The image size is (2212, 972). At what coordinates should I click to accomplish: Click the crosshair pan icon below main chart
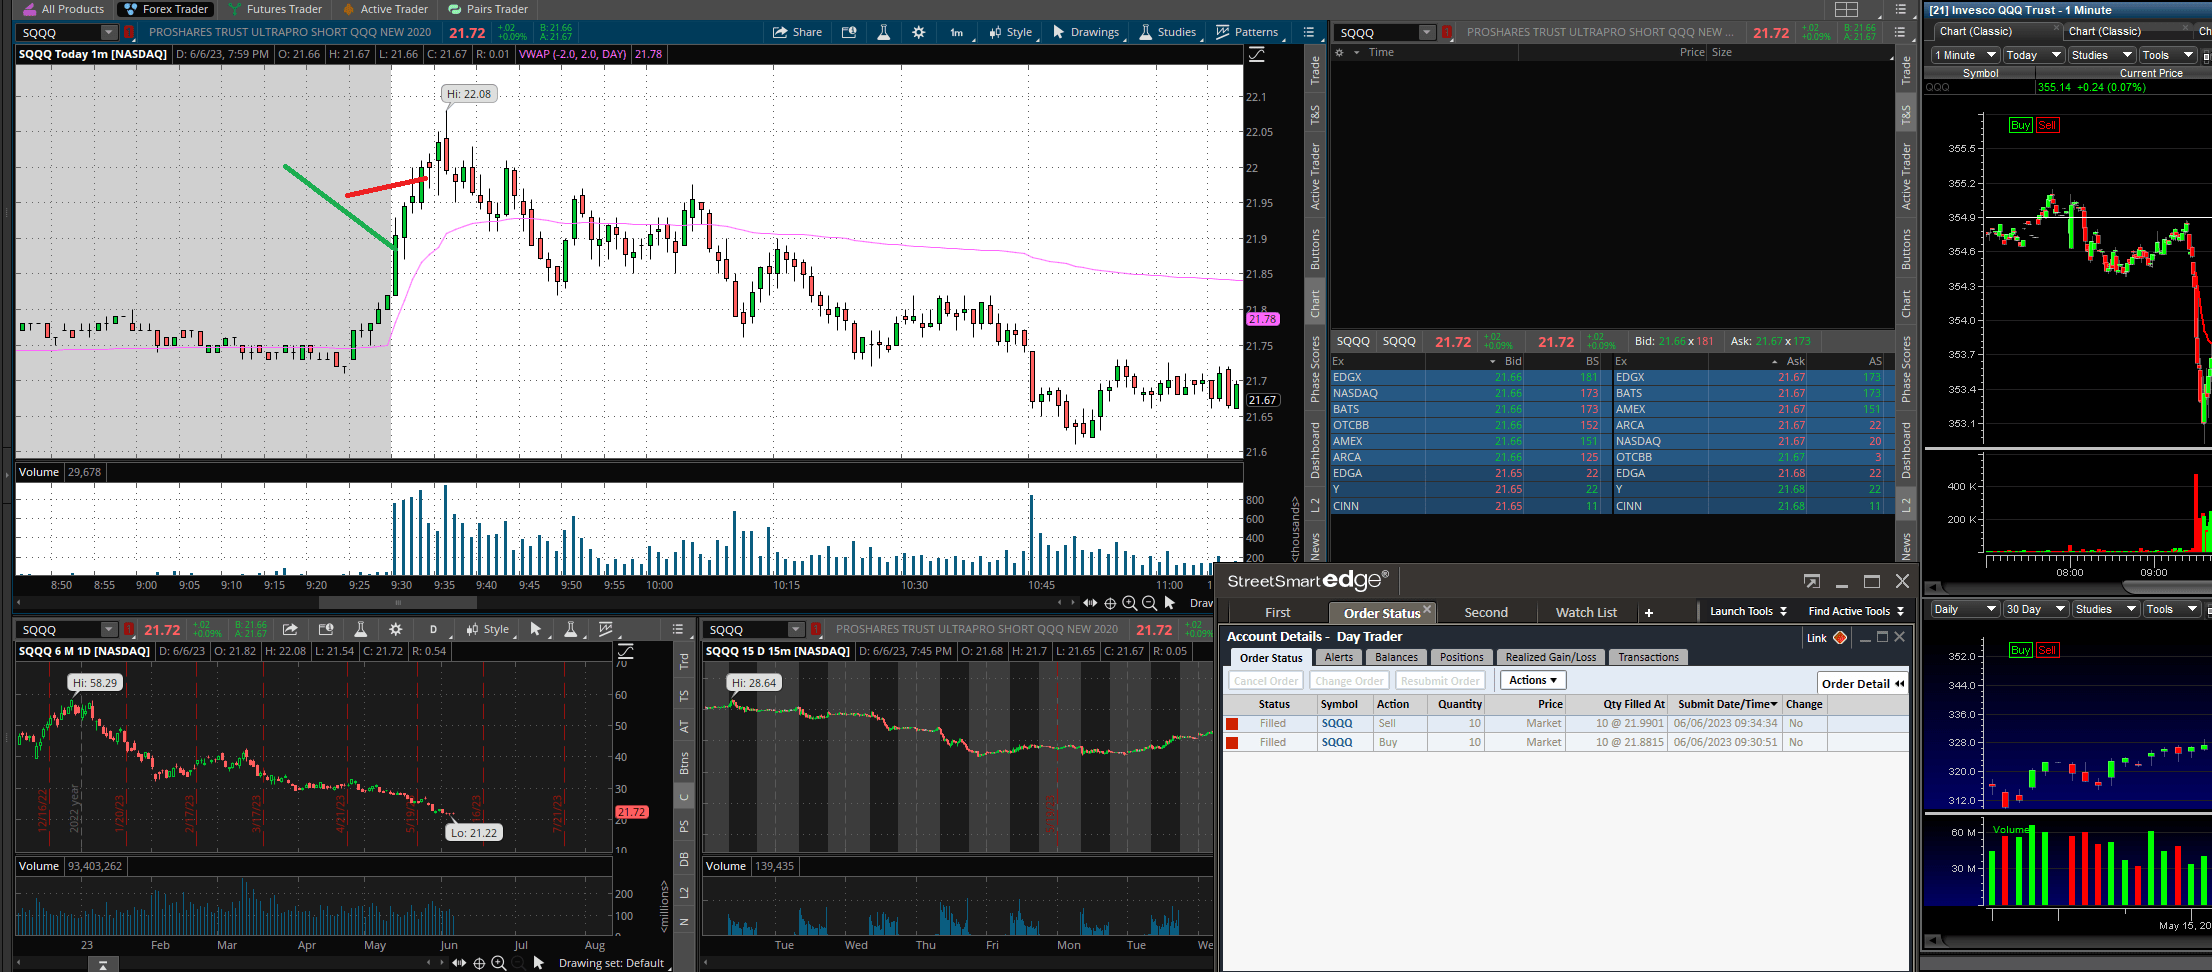(1109, 603)
